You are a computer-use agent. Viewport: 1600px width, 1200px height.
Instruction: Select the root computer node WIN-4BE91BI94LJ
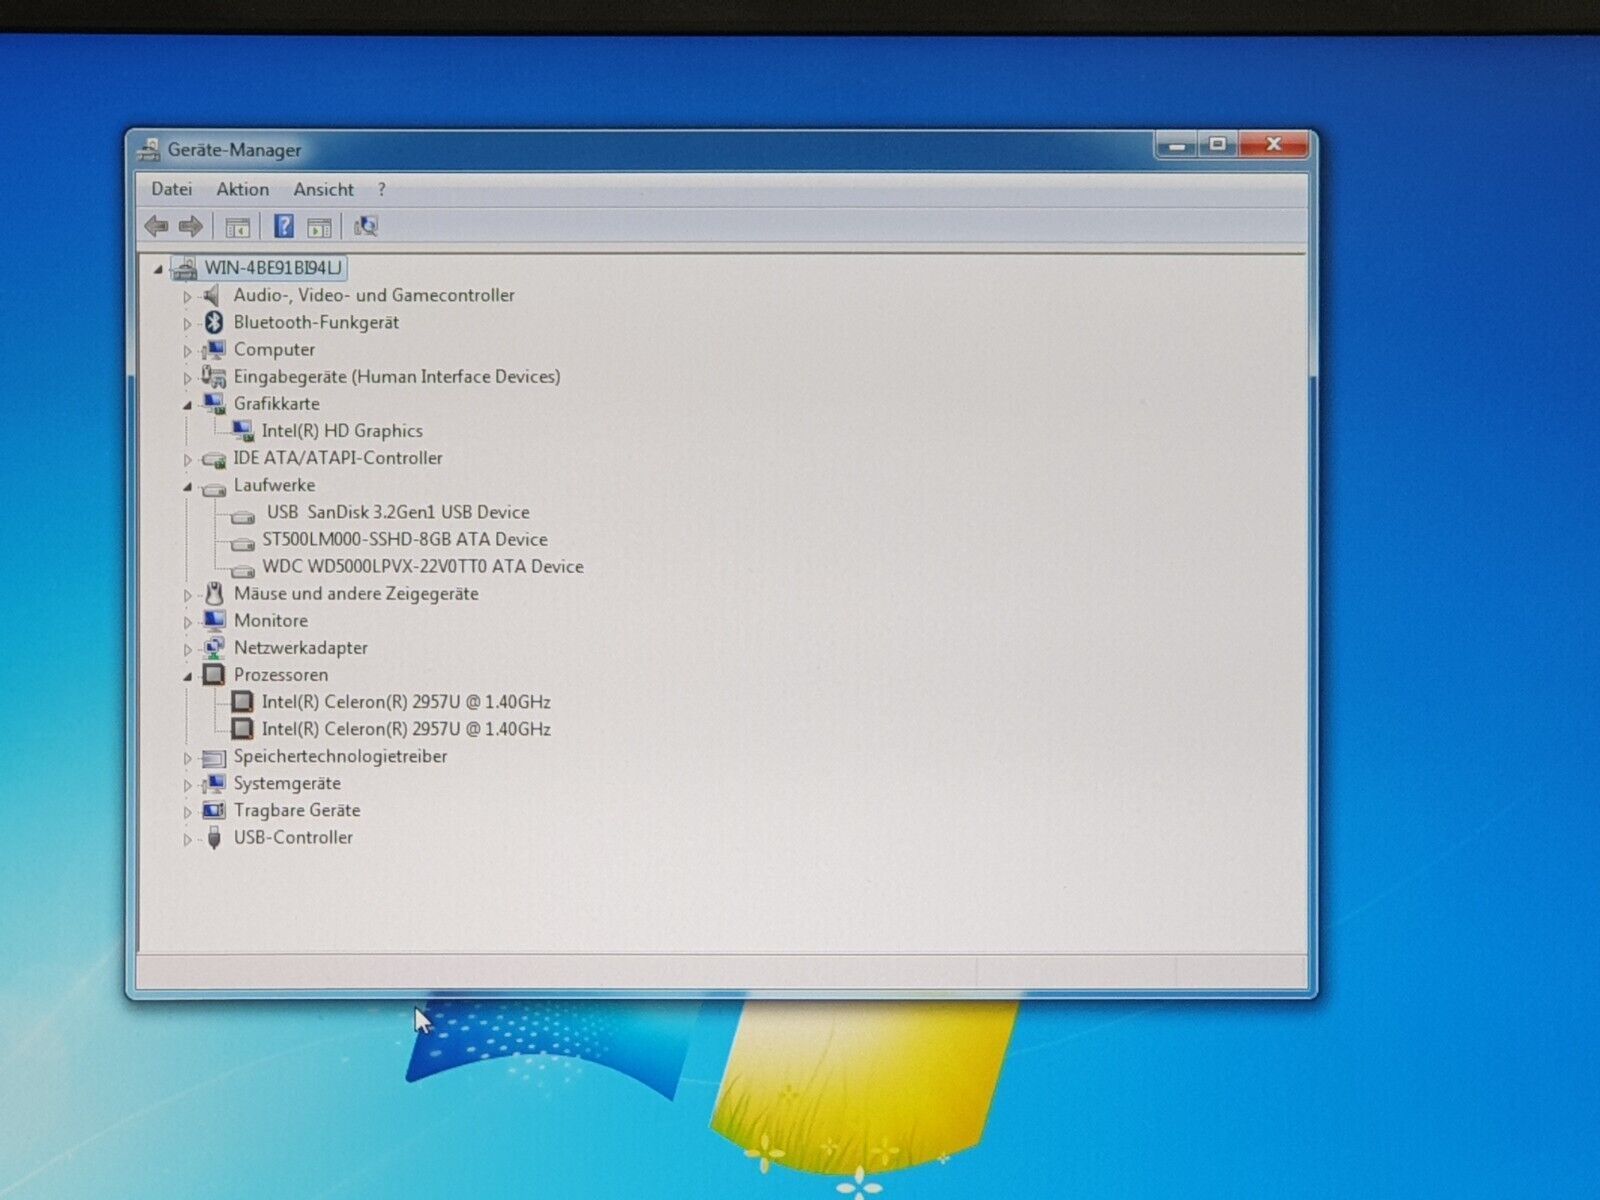(273, 268)
